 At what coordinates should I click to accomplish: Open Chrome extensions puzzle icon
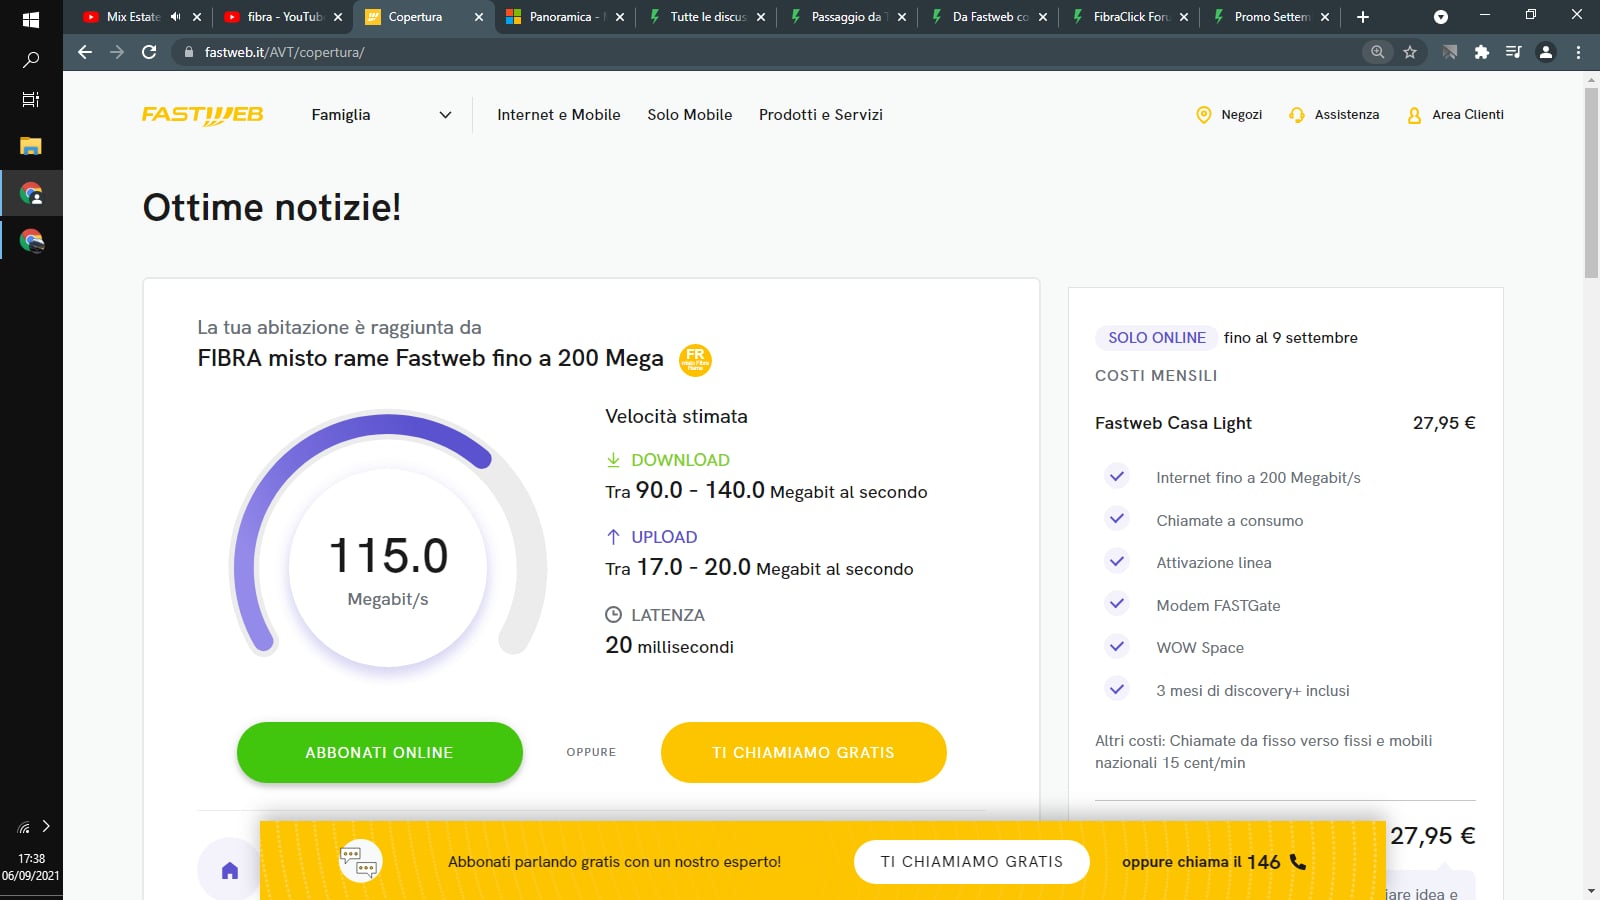[x=1481, y=52]
